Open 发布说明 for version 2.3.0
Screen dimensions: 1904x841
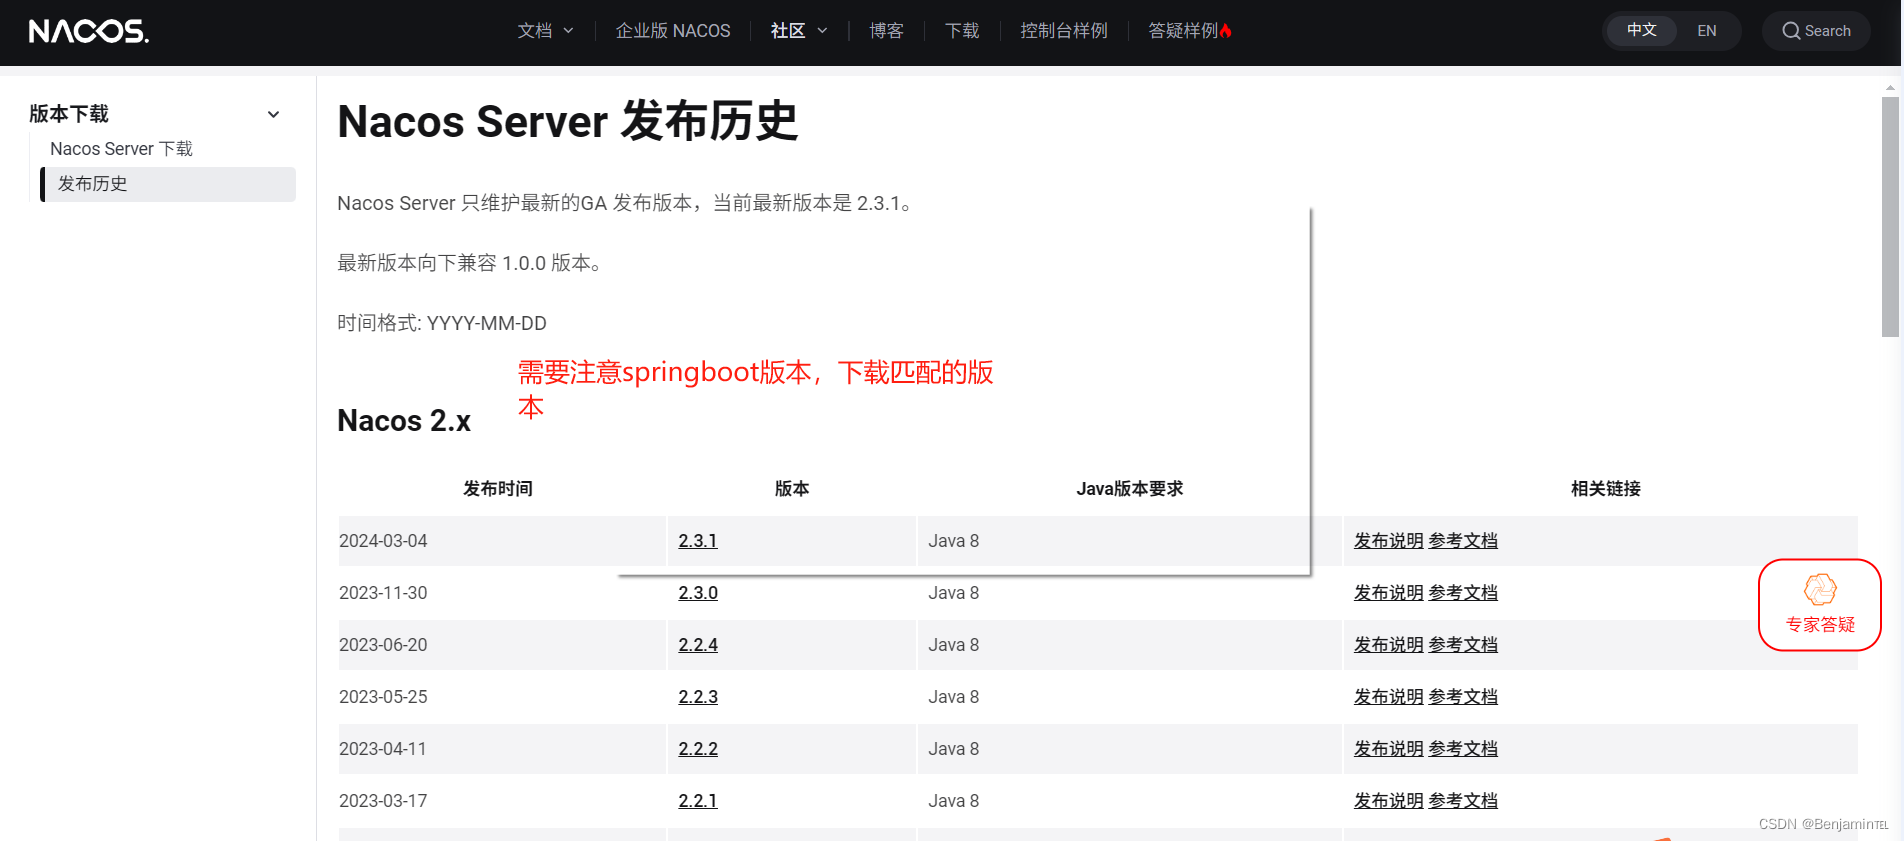pos(1389,593)
